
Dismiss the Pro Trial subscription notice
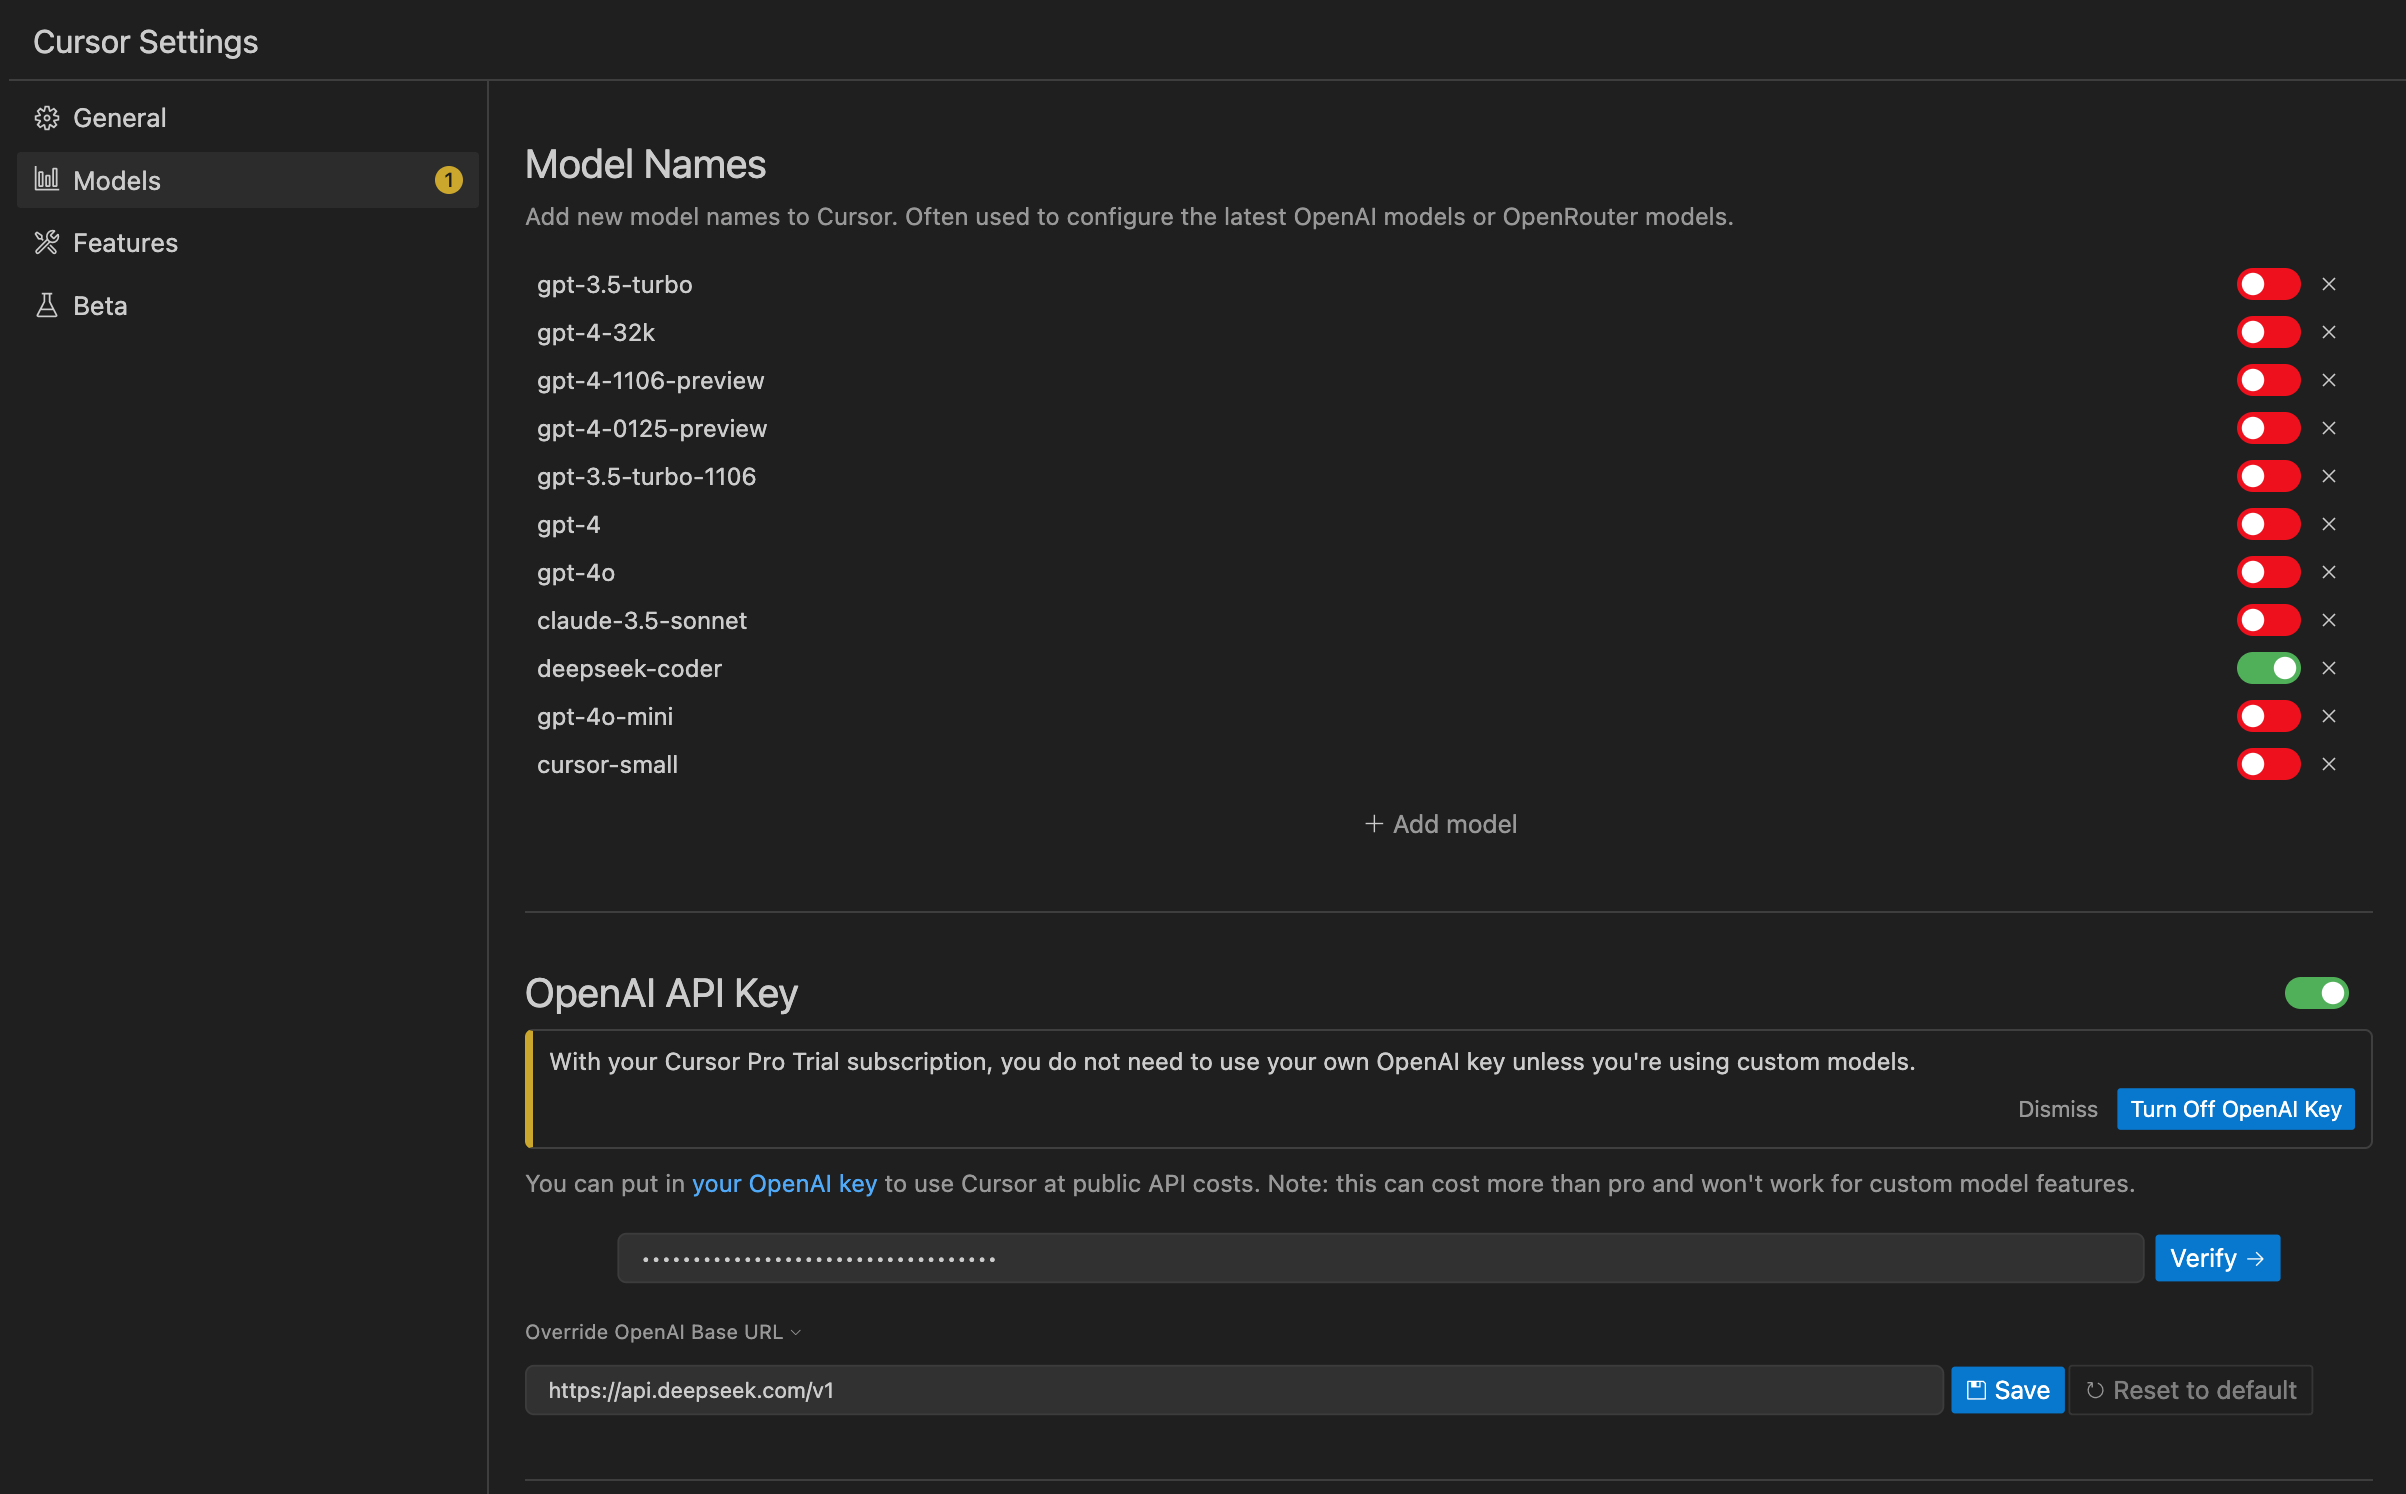[2057, 1109]
